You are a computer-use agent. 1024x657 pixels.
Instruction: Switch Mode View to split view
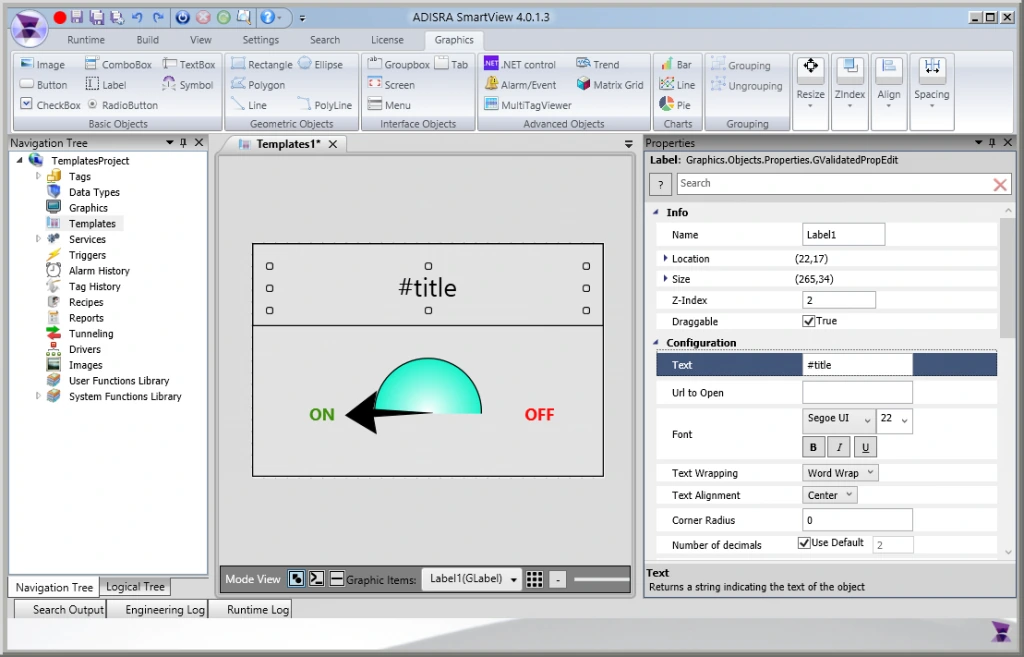point(337,579)
